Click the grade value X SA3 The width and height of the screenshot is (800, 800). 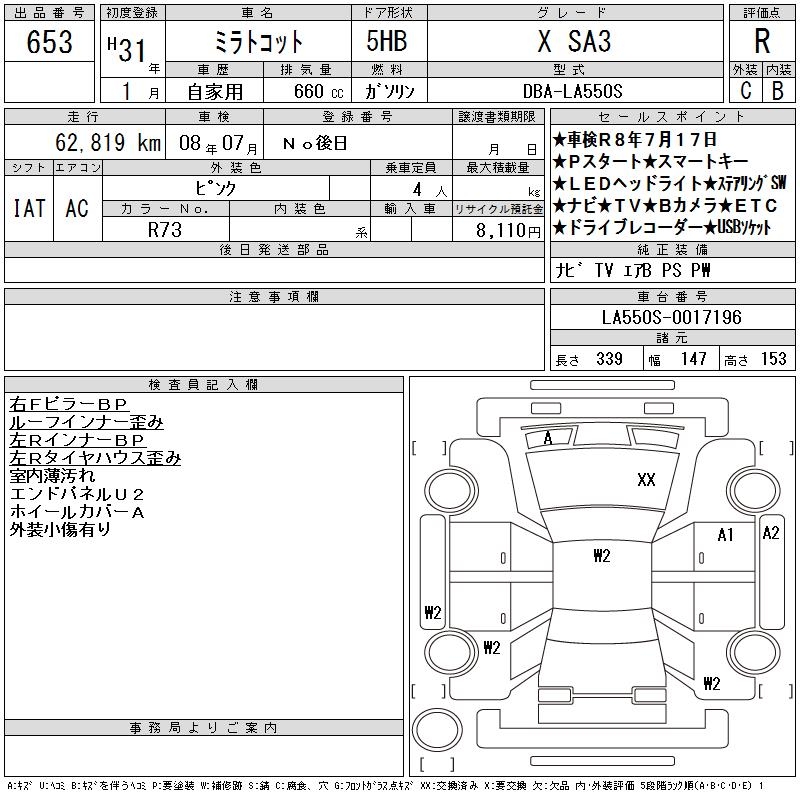tap(574, 41)
